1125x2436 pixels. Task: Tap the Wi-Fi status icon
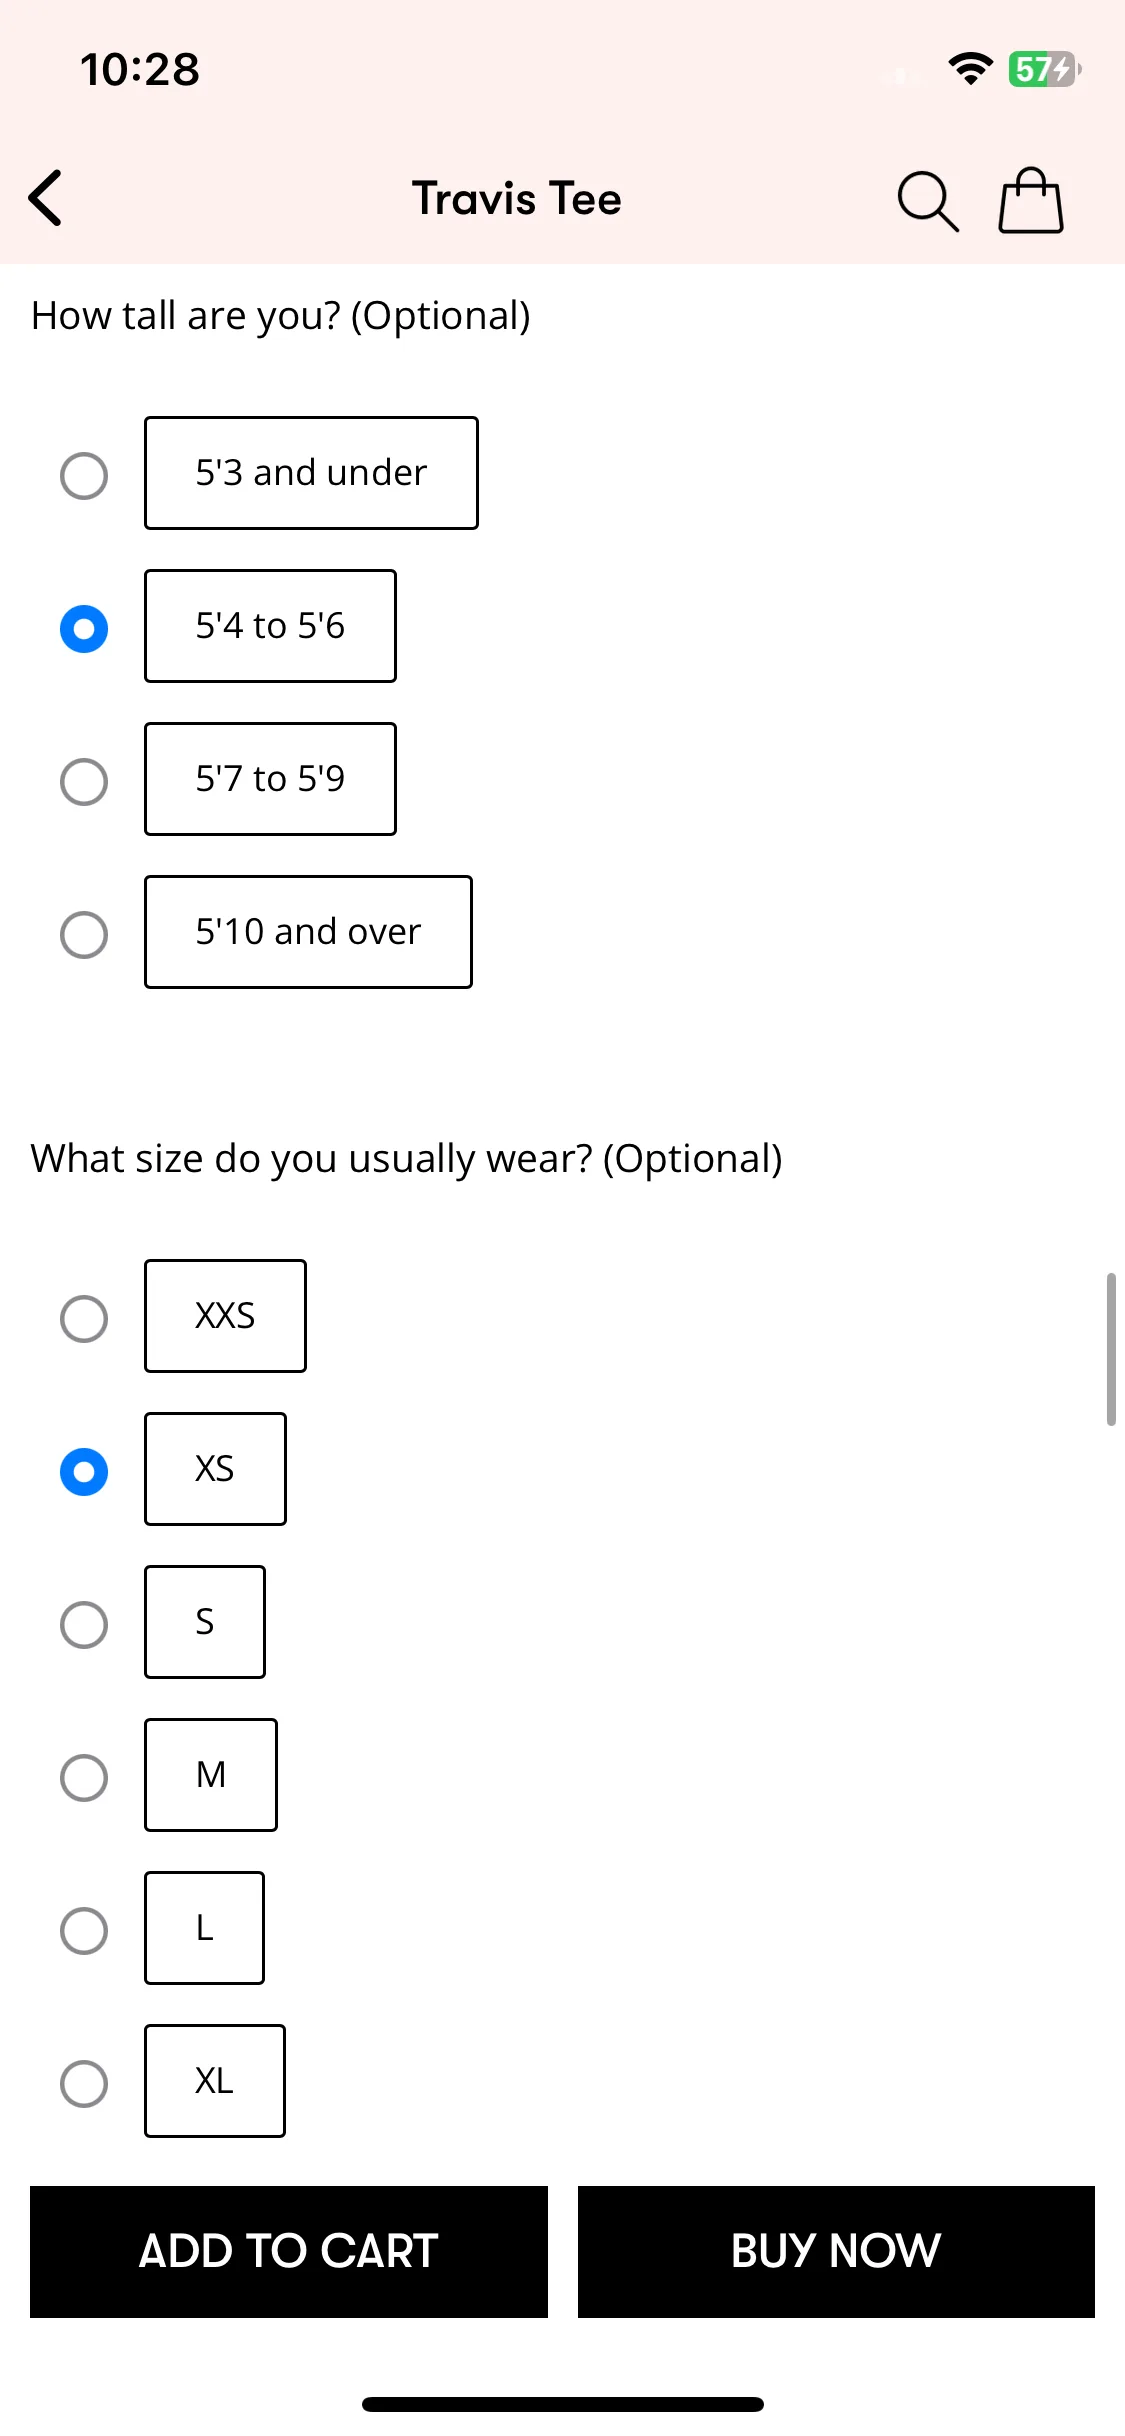[970, 69]
